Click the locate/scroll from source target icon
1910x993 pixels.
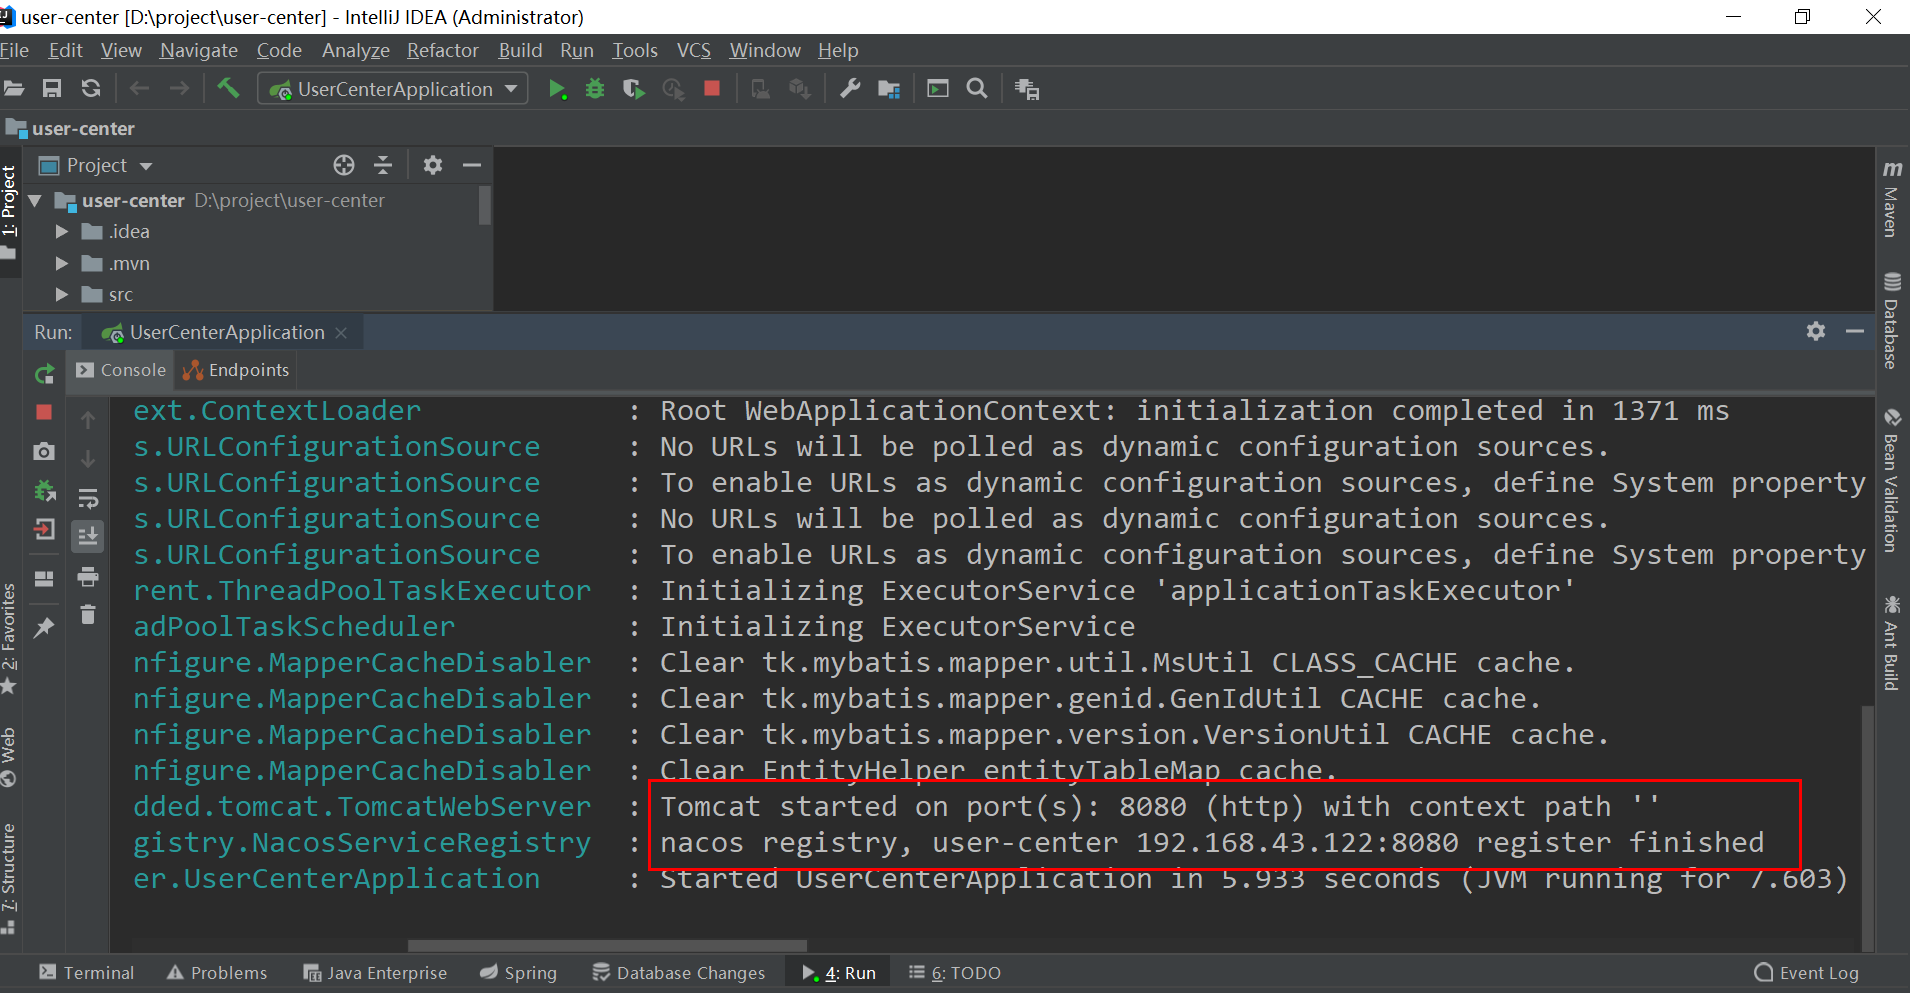click(x=344, y=165)
